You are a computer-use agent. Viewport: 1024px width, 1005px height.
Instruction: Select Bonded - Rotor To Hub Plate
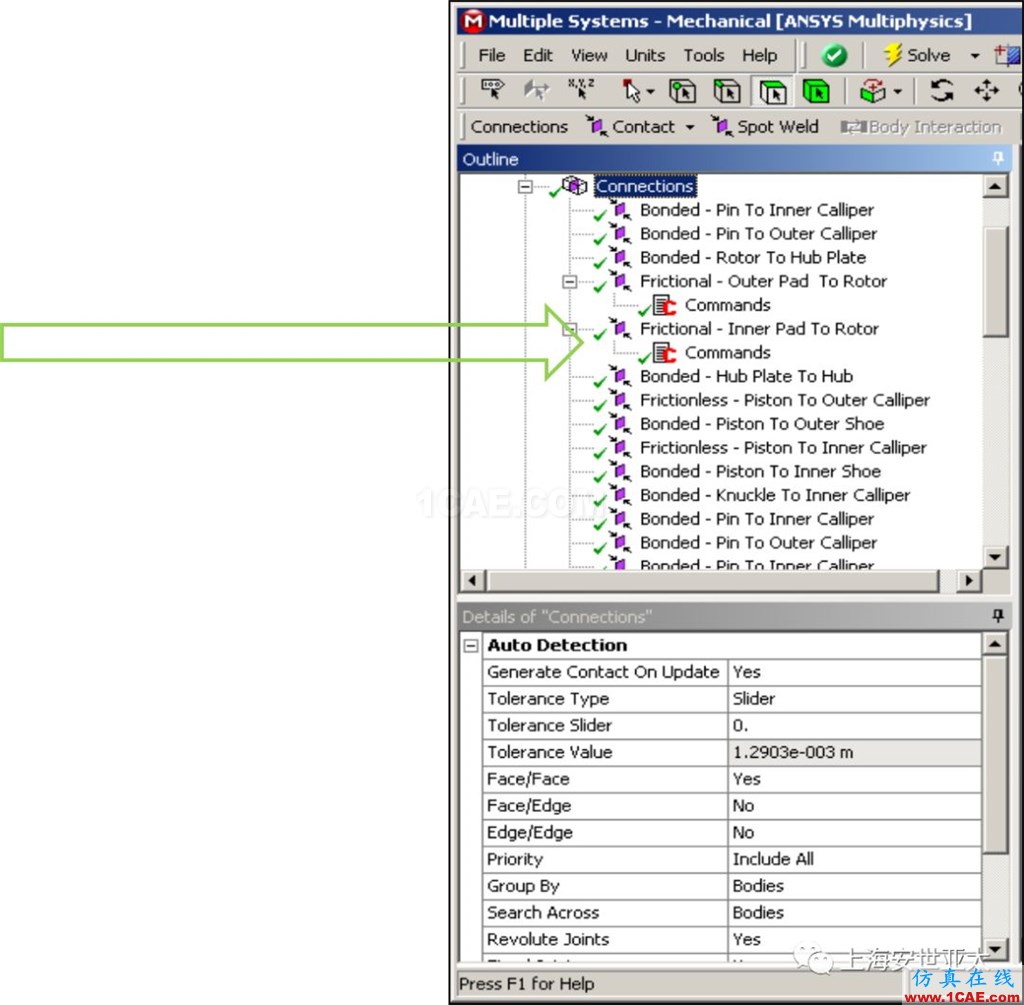point(753,257)
